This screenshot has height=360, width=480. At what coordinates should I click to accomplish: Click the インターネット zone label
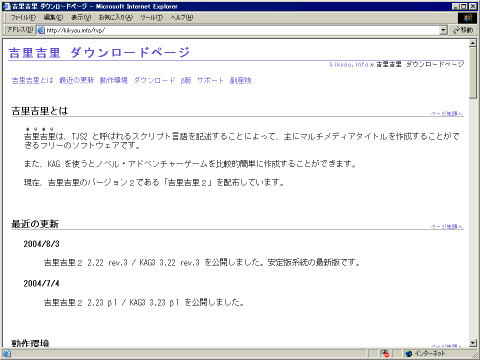tap(430, 354)
